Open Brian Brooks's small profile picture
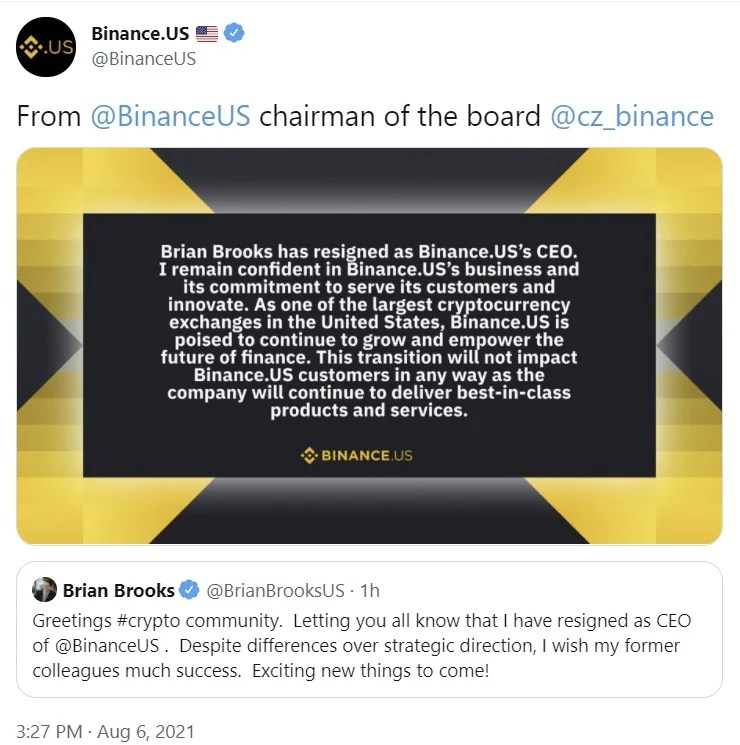The width and height of the screenshot is (740, 745). [x=44, y=589]
